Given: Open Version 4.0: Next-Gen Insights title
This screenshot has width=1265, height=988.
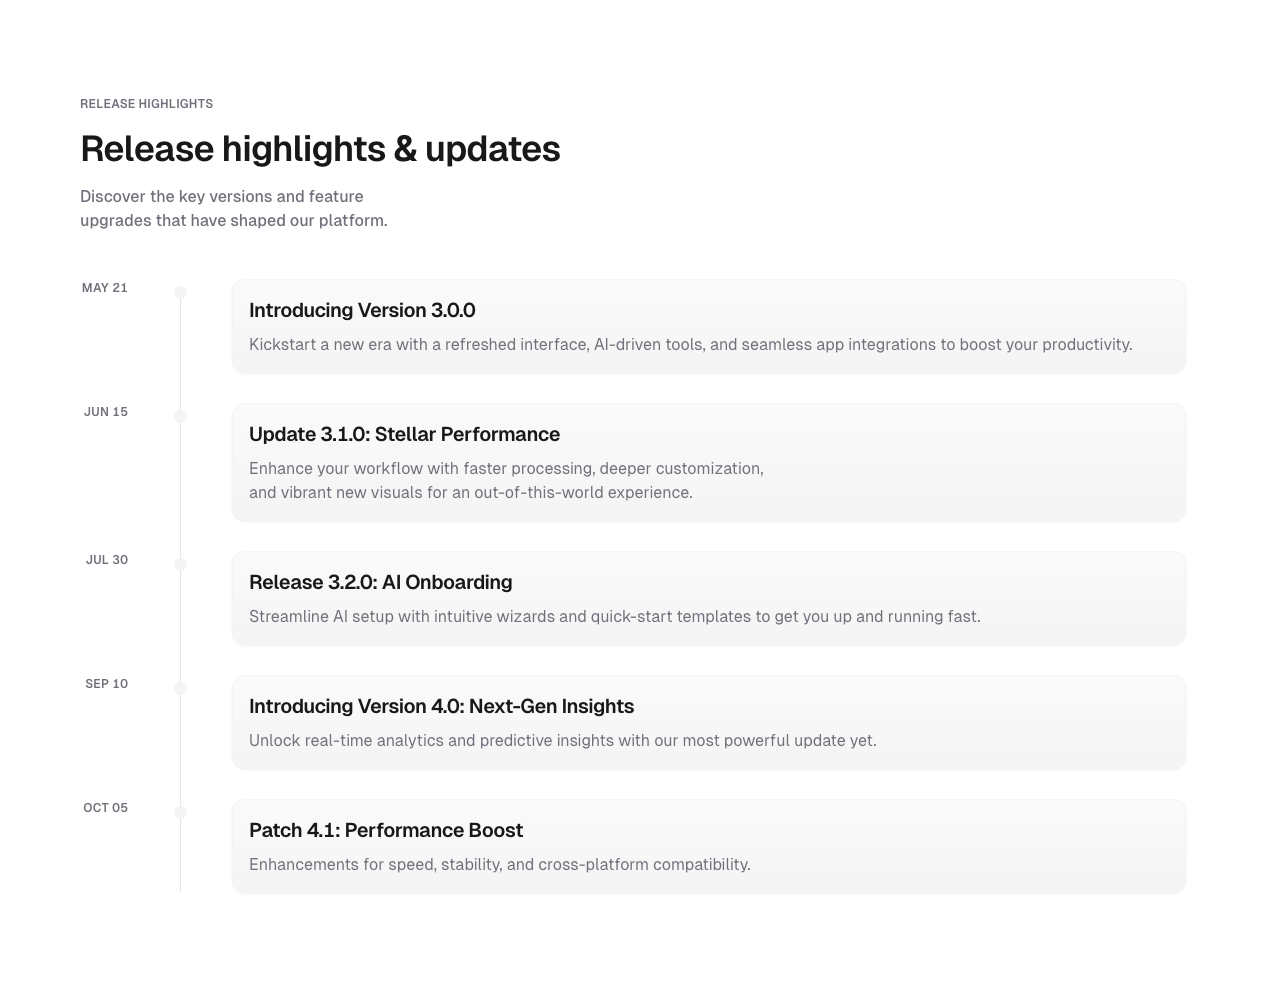Looking at the screenshot, I should (441, 706).
